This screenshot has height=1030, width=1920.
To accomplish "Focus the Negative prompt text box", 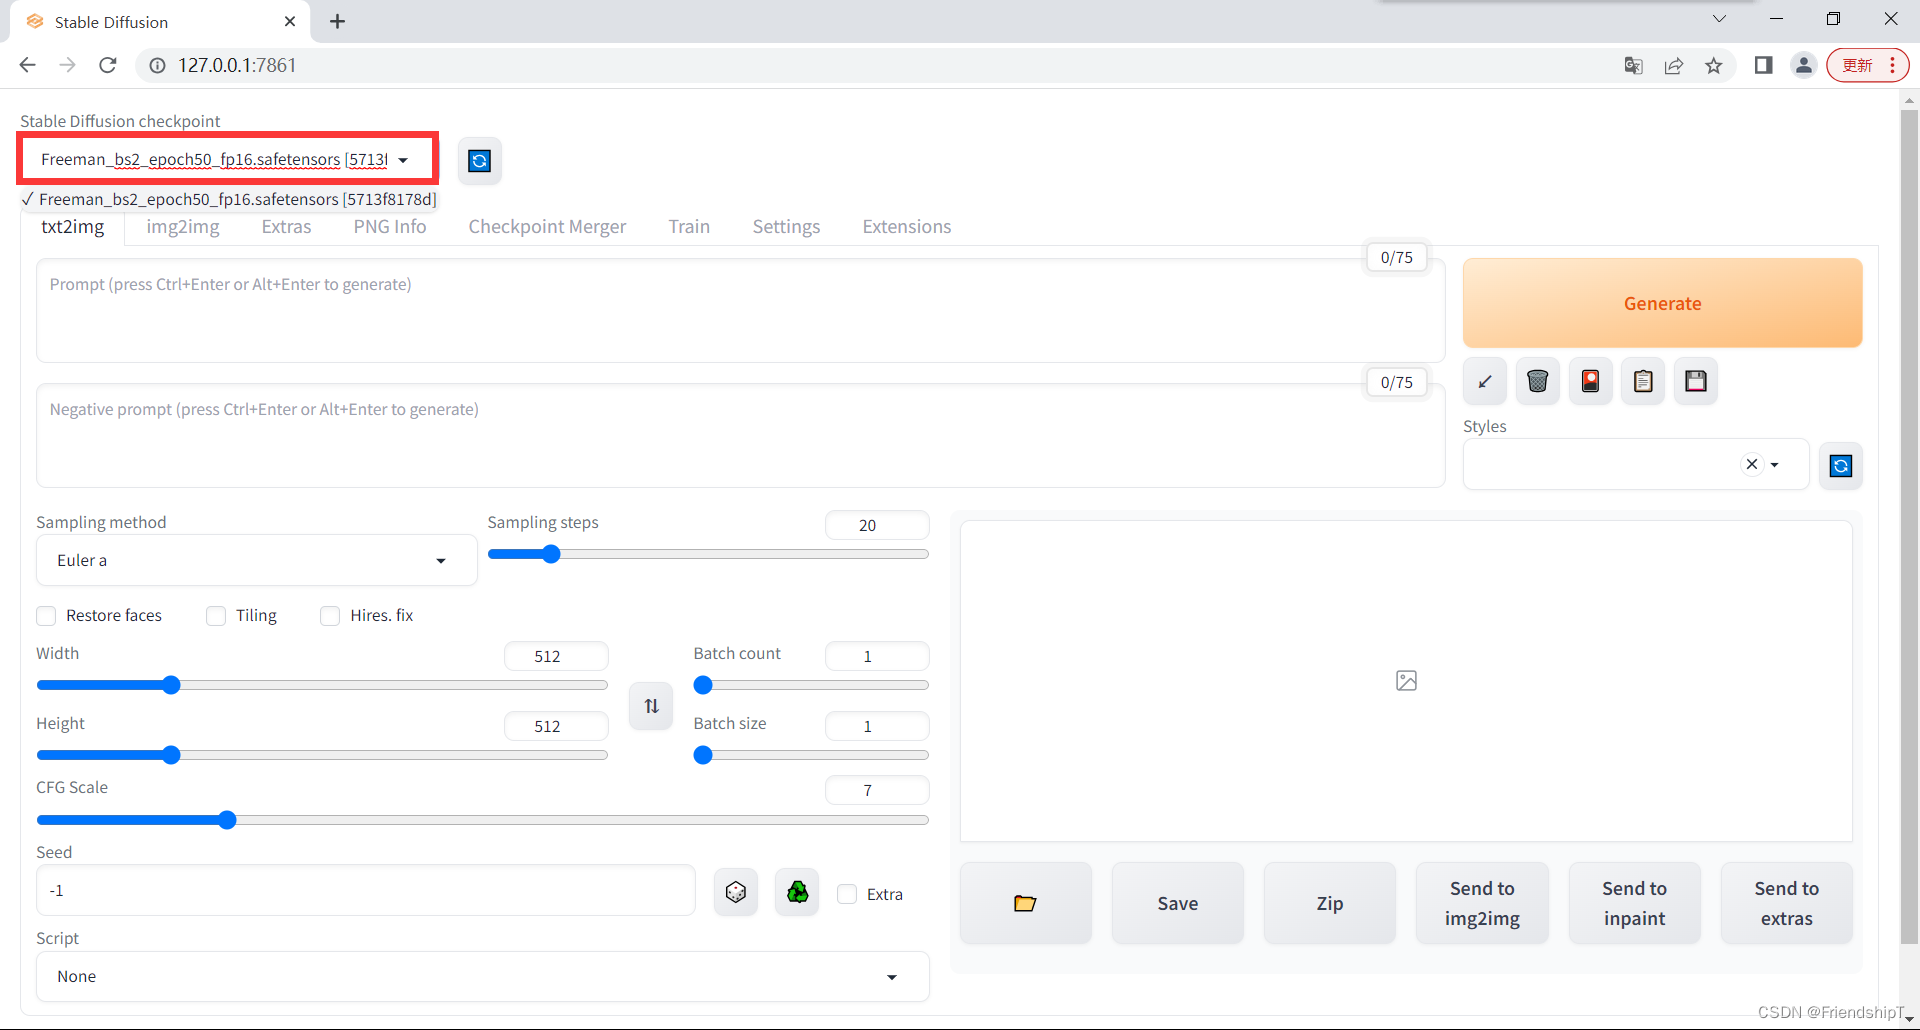I will click(741, 436).
